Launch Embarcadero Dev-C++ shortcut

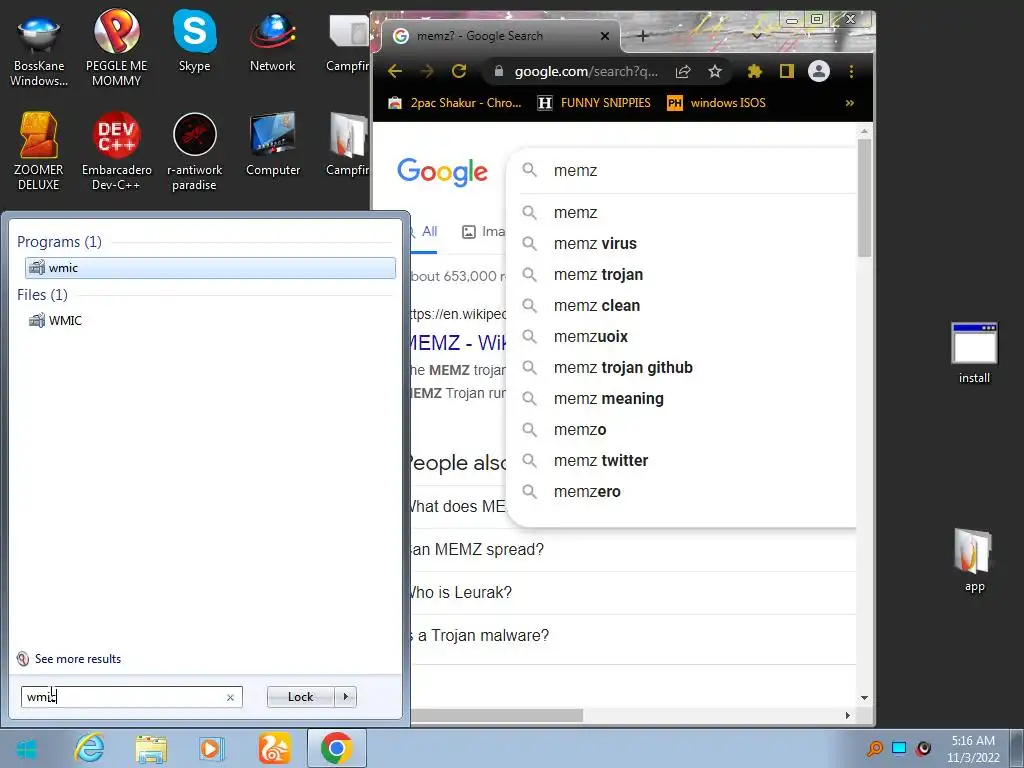[x=116, y=152]
